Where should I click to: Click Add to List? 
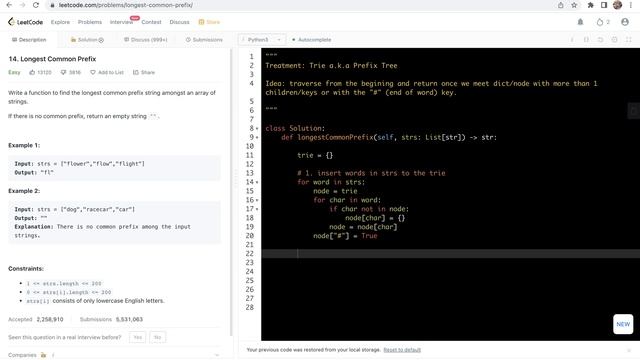pyautogui.click(x=107, y=72)
